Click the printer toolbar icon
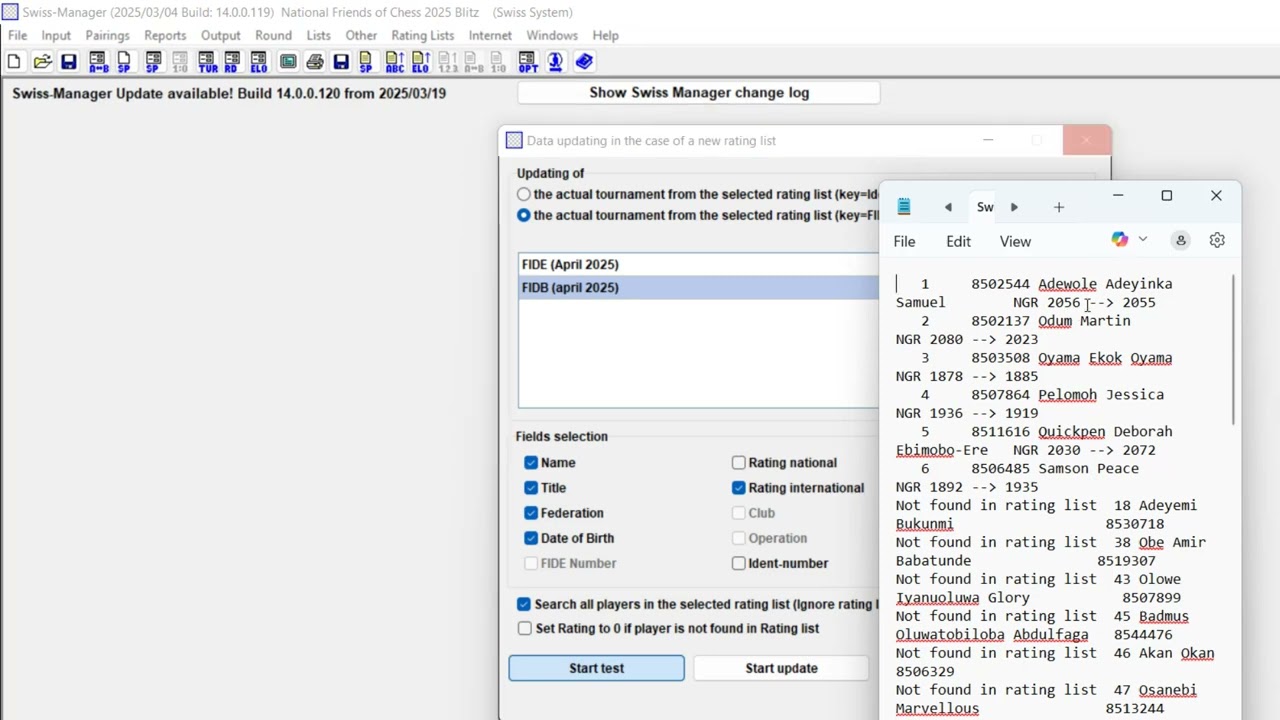Image resolution: width=1280 pixels, height=720 pixels. 315,62
